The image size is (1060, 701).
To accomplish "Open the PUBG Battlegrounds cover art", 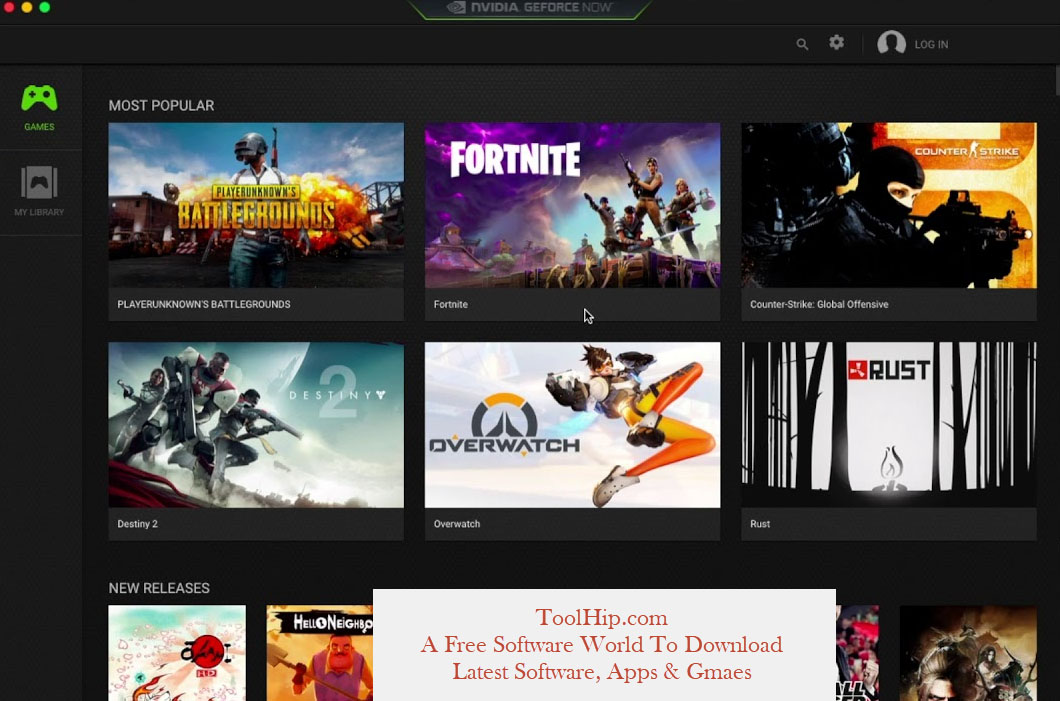I will [256, 205].
